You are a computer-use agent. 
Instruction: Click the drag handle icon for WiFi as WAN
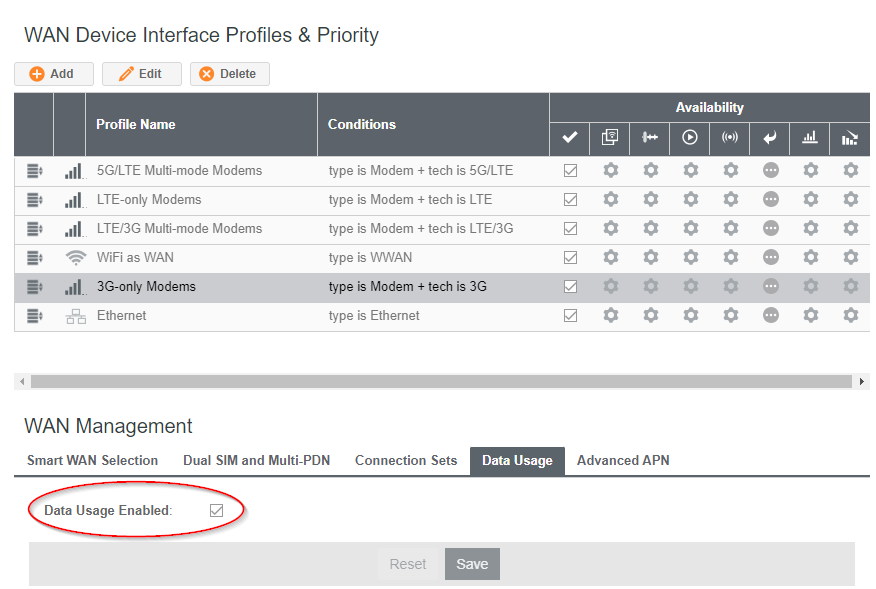point(35,258)
